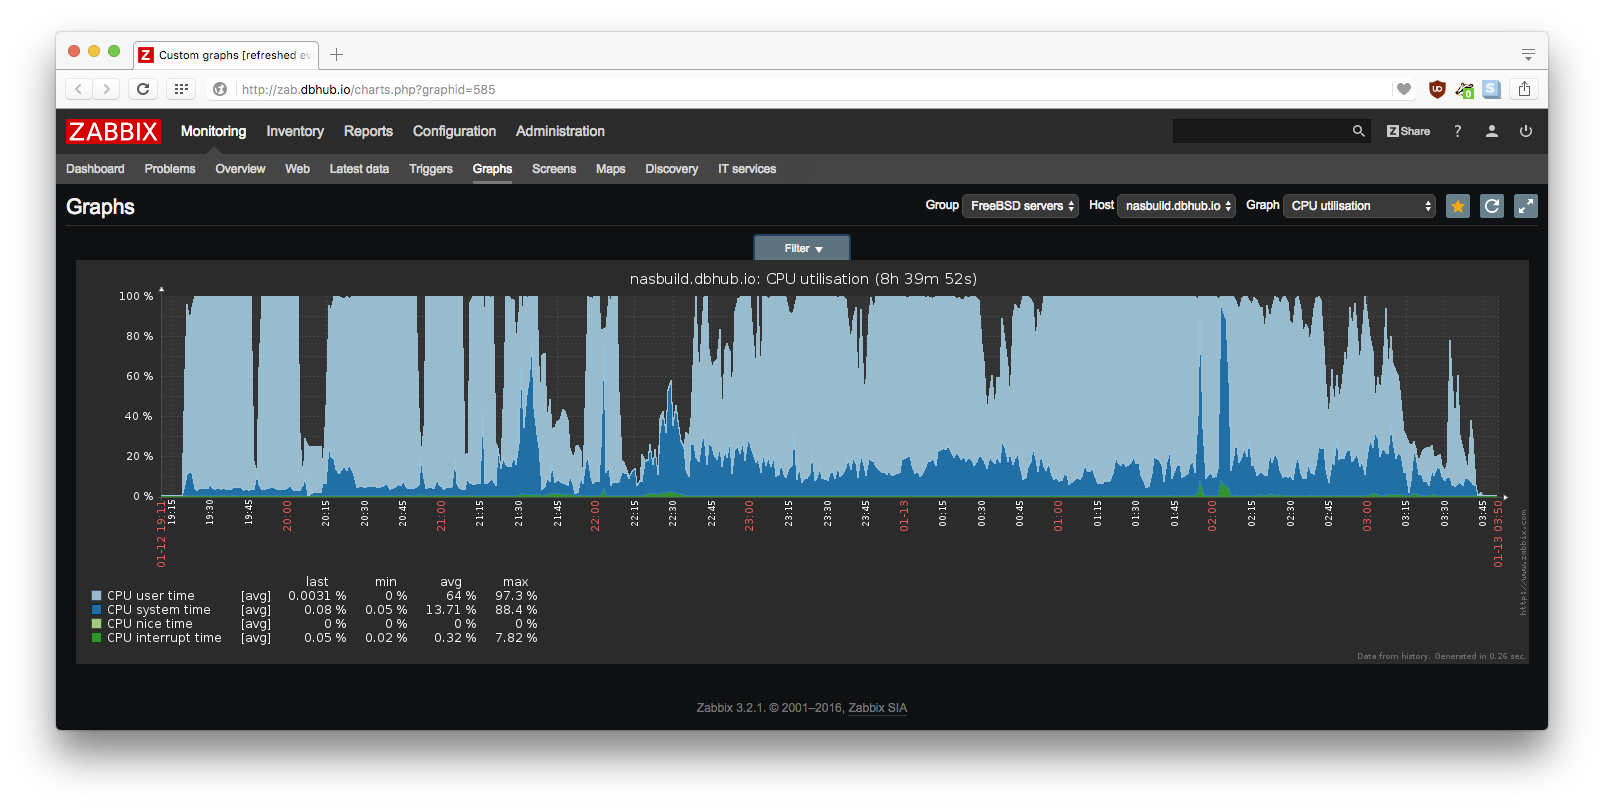Viewport: 1604px width, 810px height.
Task: Open the user profile icon
Action: tap(1491, 131)
